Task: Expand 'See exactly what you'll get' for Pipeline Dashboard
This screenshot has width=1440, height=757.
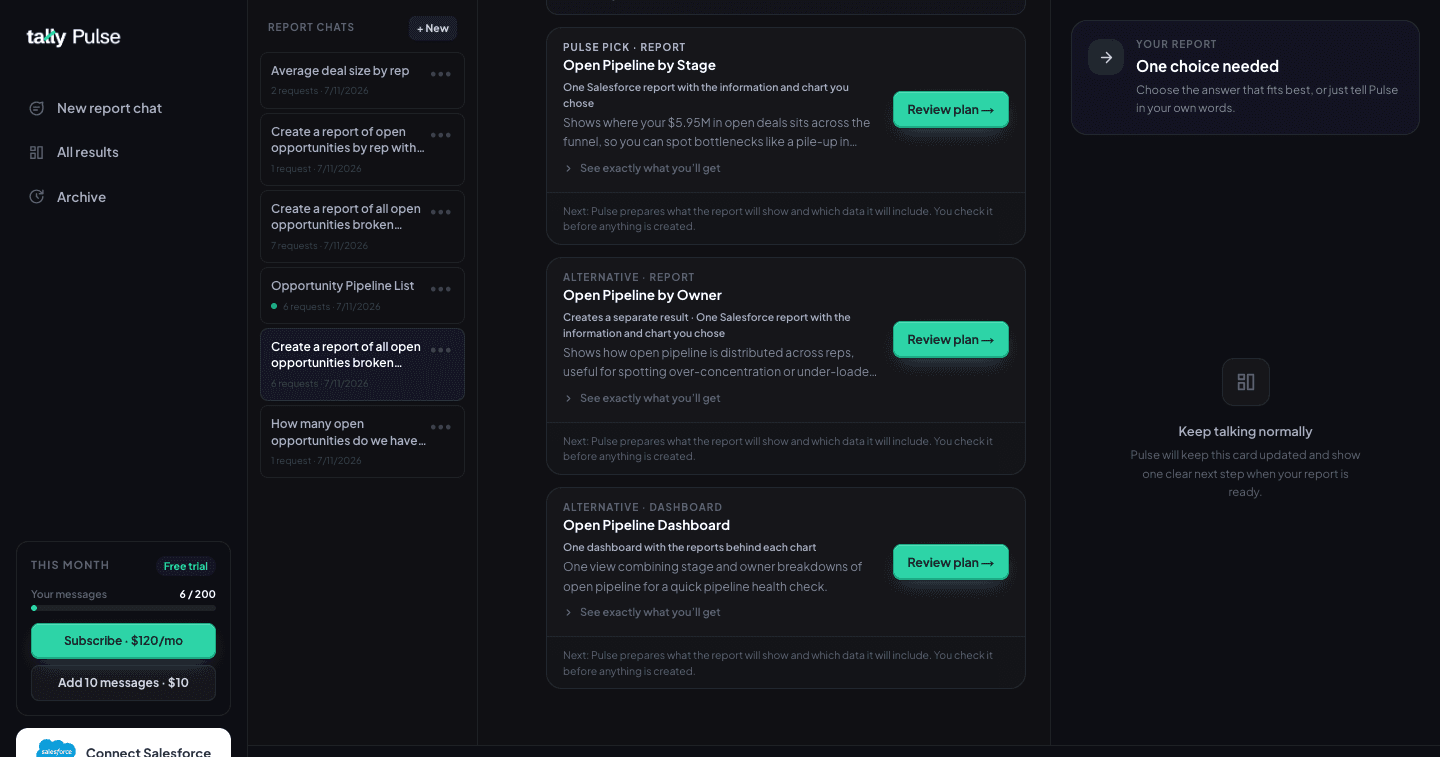Action: [x=642, y=612]
